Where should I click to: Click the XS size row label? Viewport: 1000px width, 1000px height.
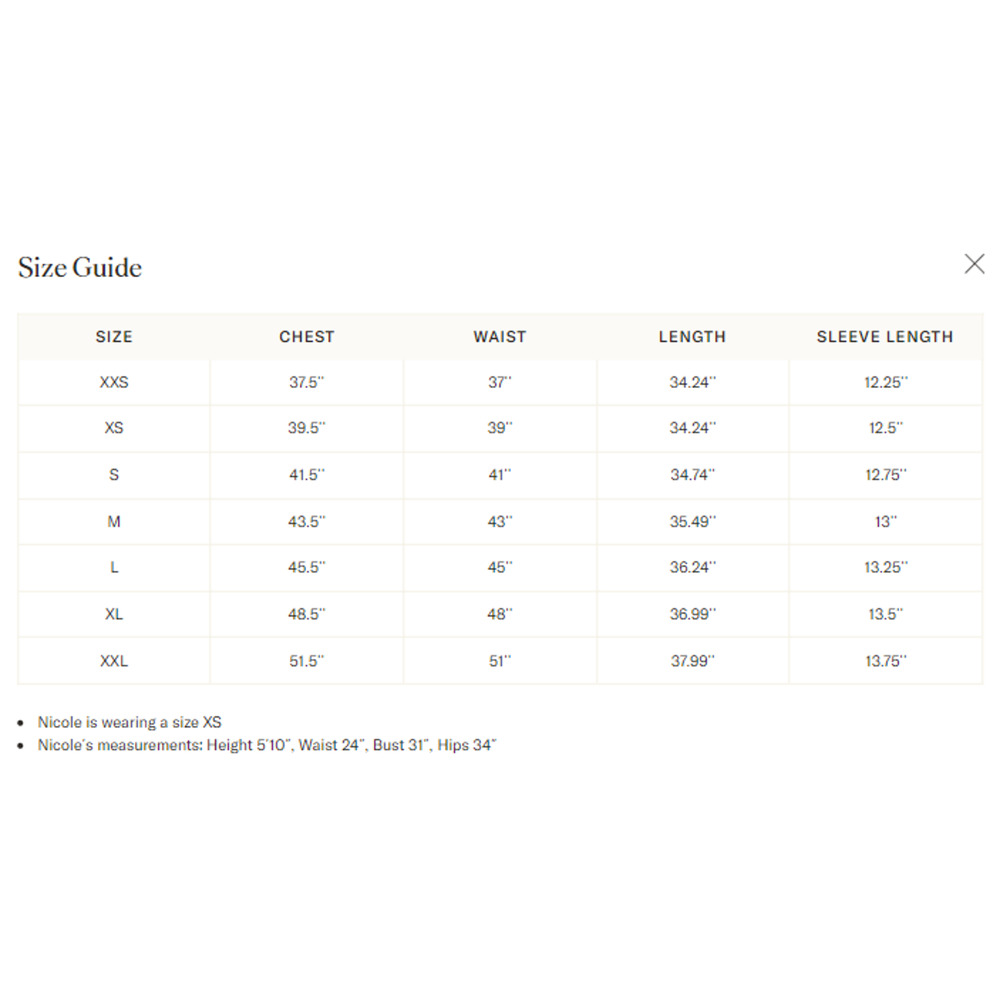coord(114,427)
